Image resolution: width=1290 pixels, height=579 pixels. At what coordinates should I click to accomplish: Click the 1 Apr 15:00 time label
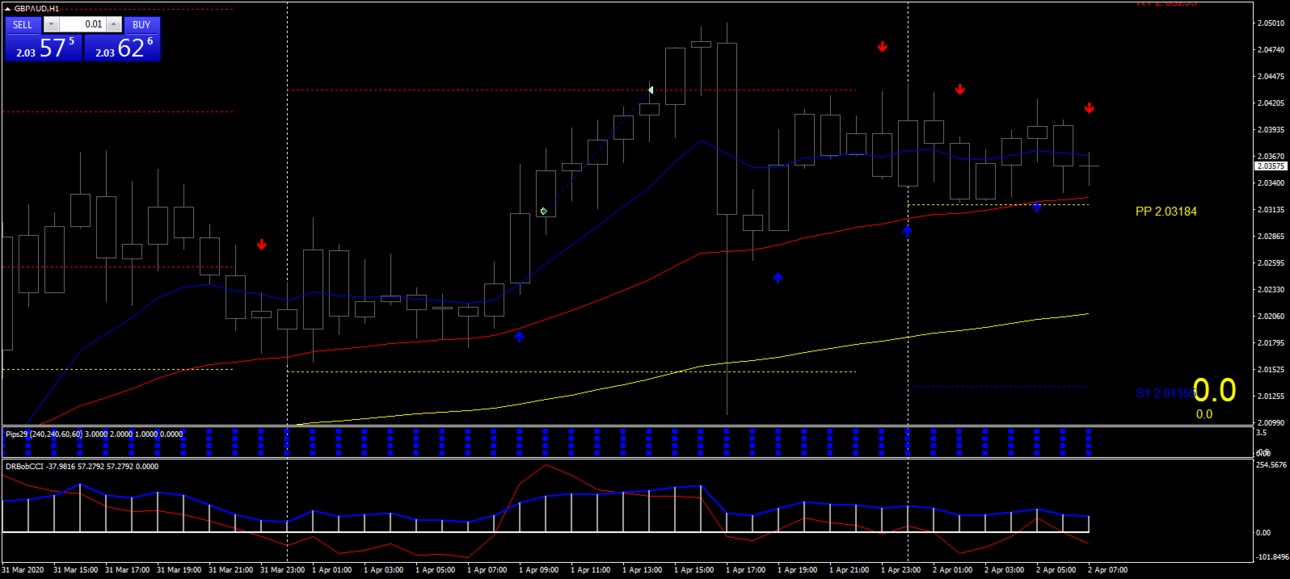(694, 570)
